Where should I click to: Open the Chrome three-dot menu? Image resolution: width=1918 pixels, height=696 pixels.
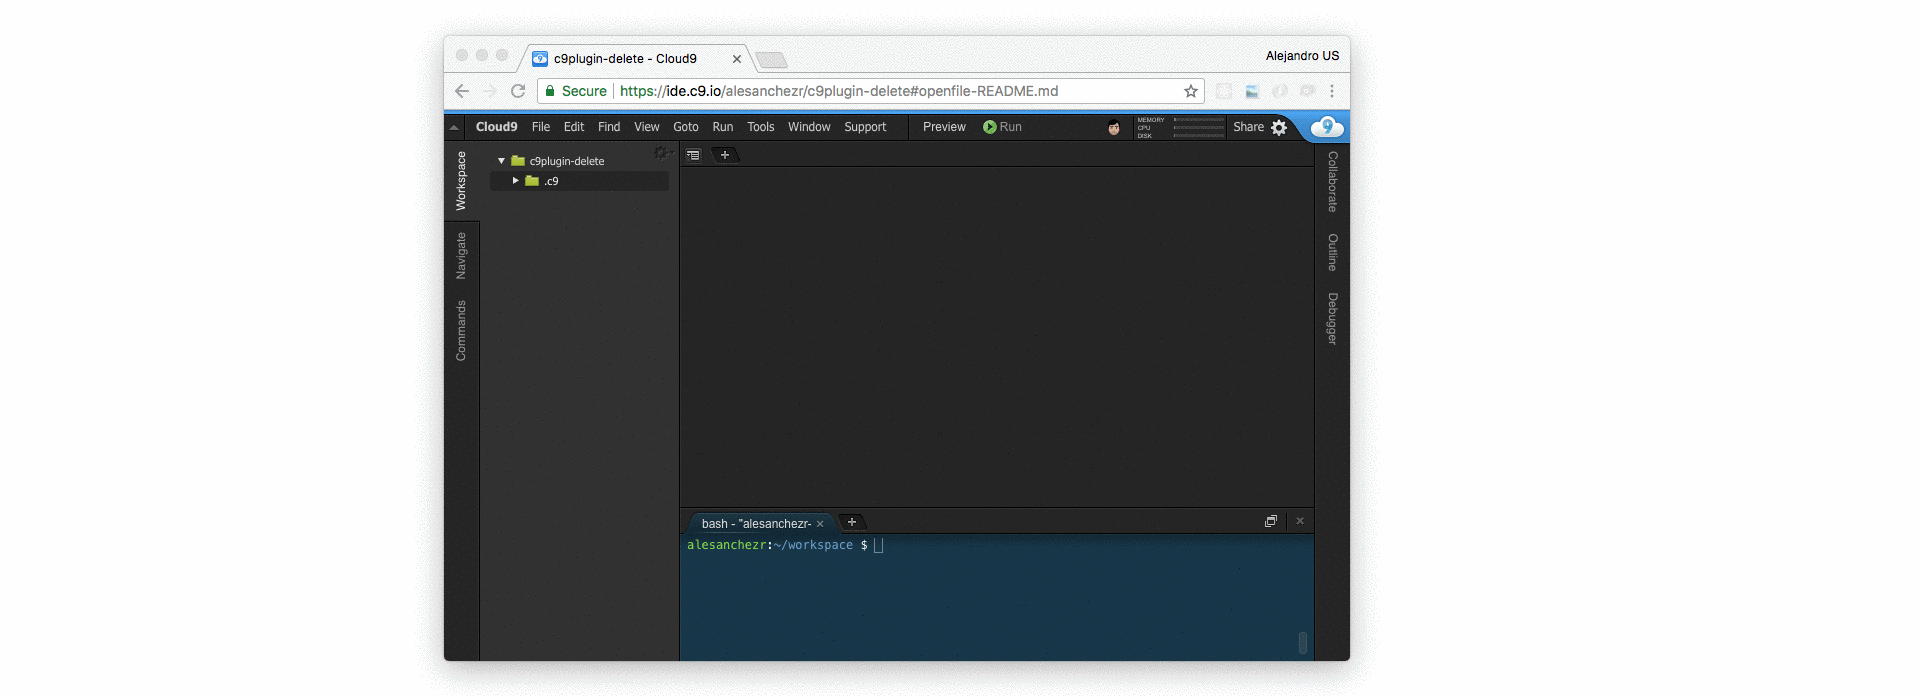click(1332, 91)
